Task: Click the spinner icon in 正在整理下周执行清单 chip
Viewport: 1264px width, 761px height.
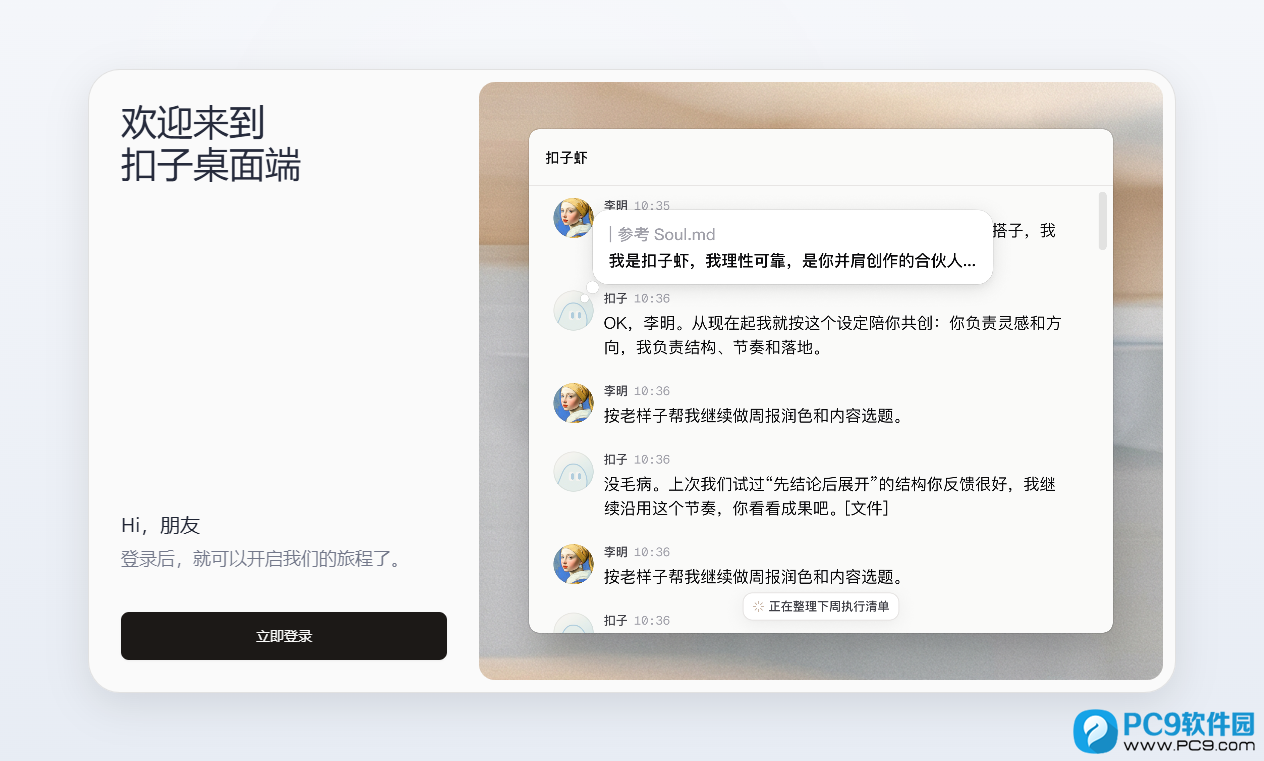Action: tap(758, 606)
